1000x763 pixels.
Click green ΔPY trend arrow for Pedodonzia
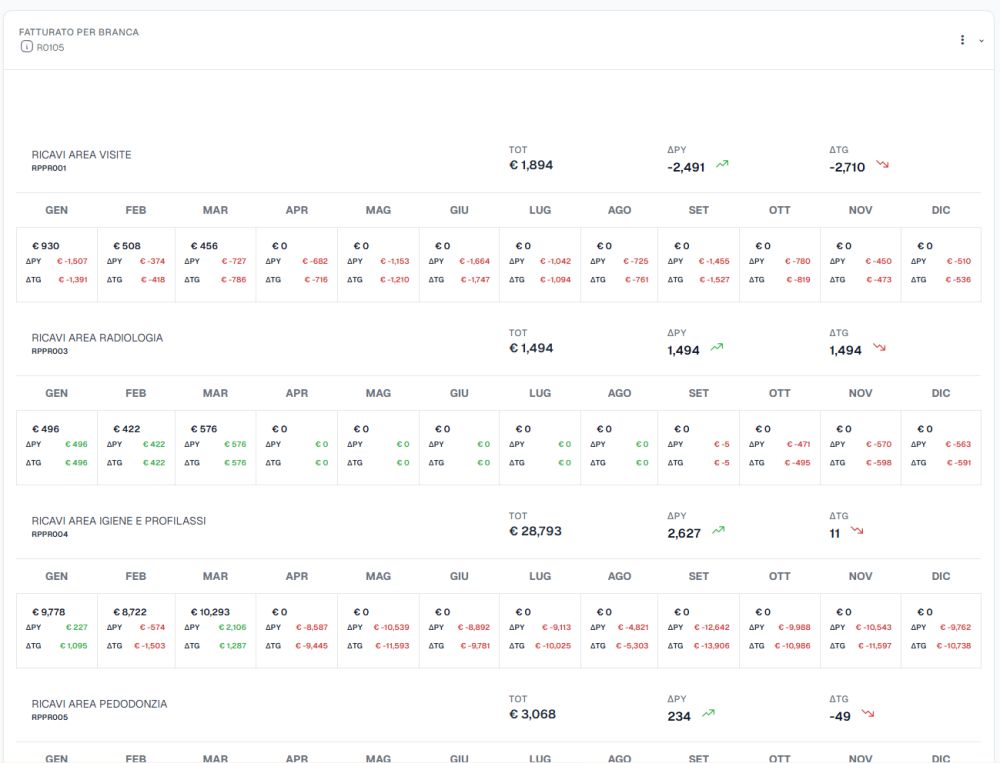709,713
